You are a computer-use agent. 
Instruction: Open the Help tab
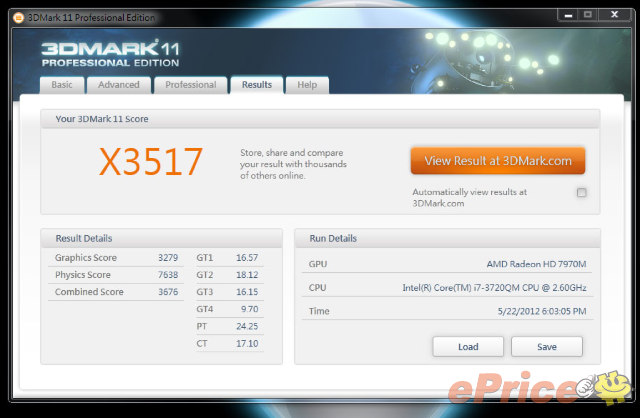click(307, 85)
